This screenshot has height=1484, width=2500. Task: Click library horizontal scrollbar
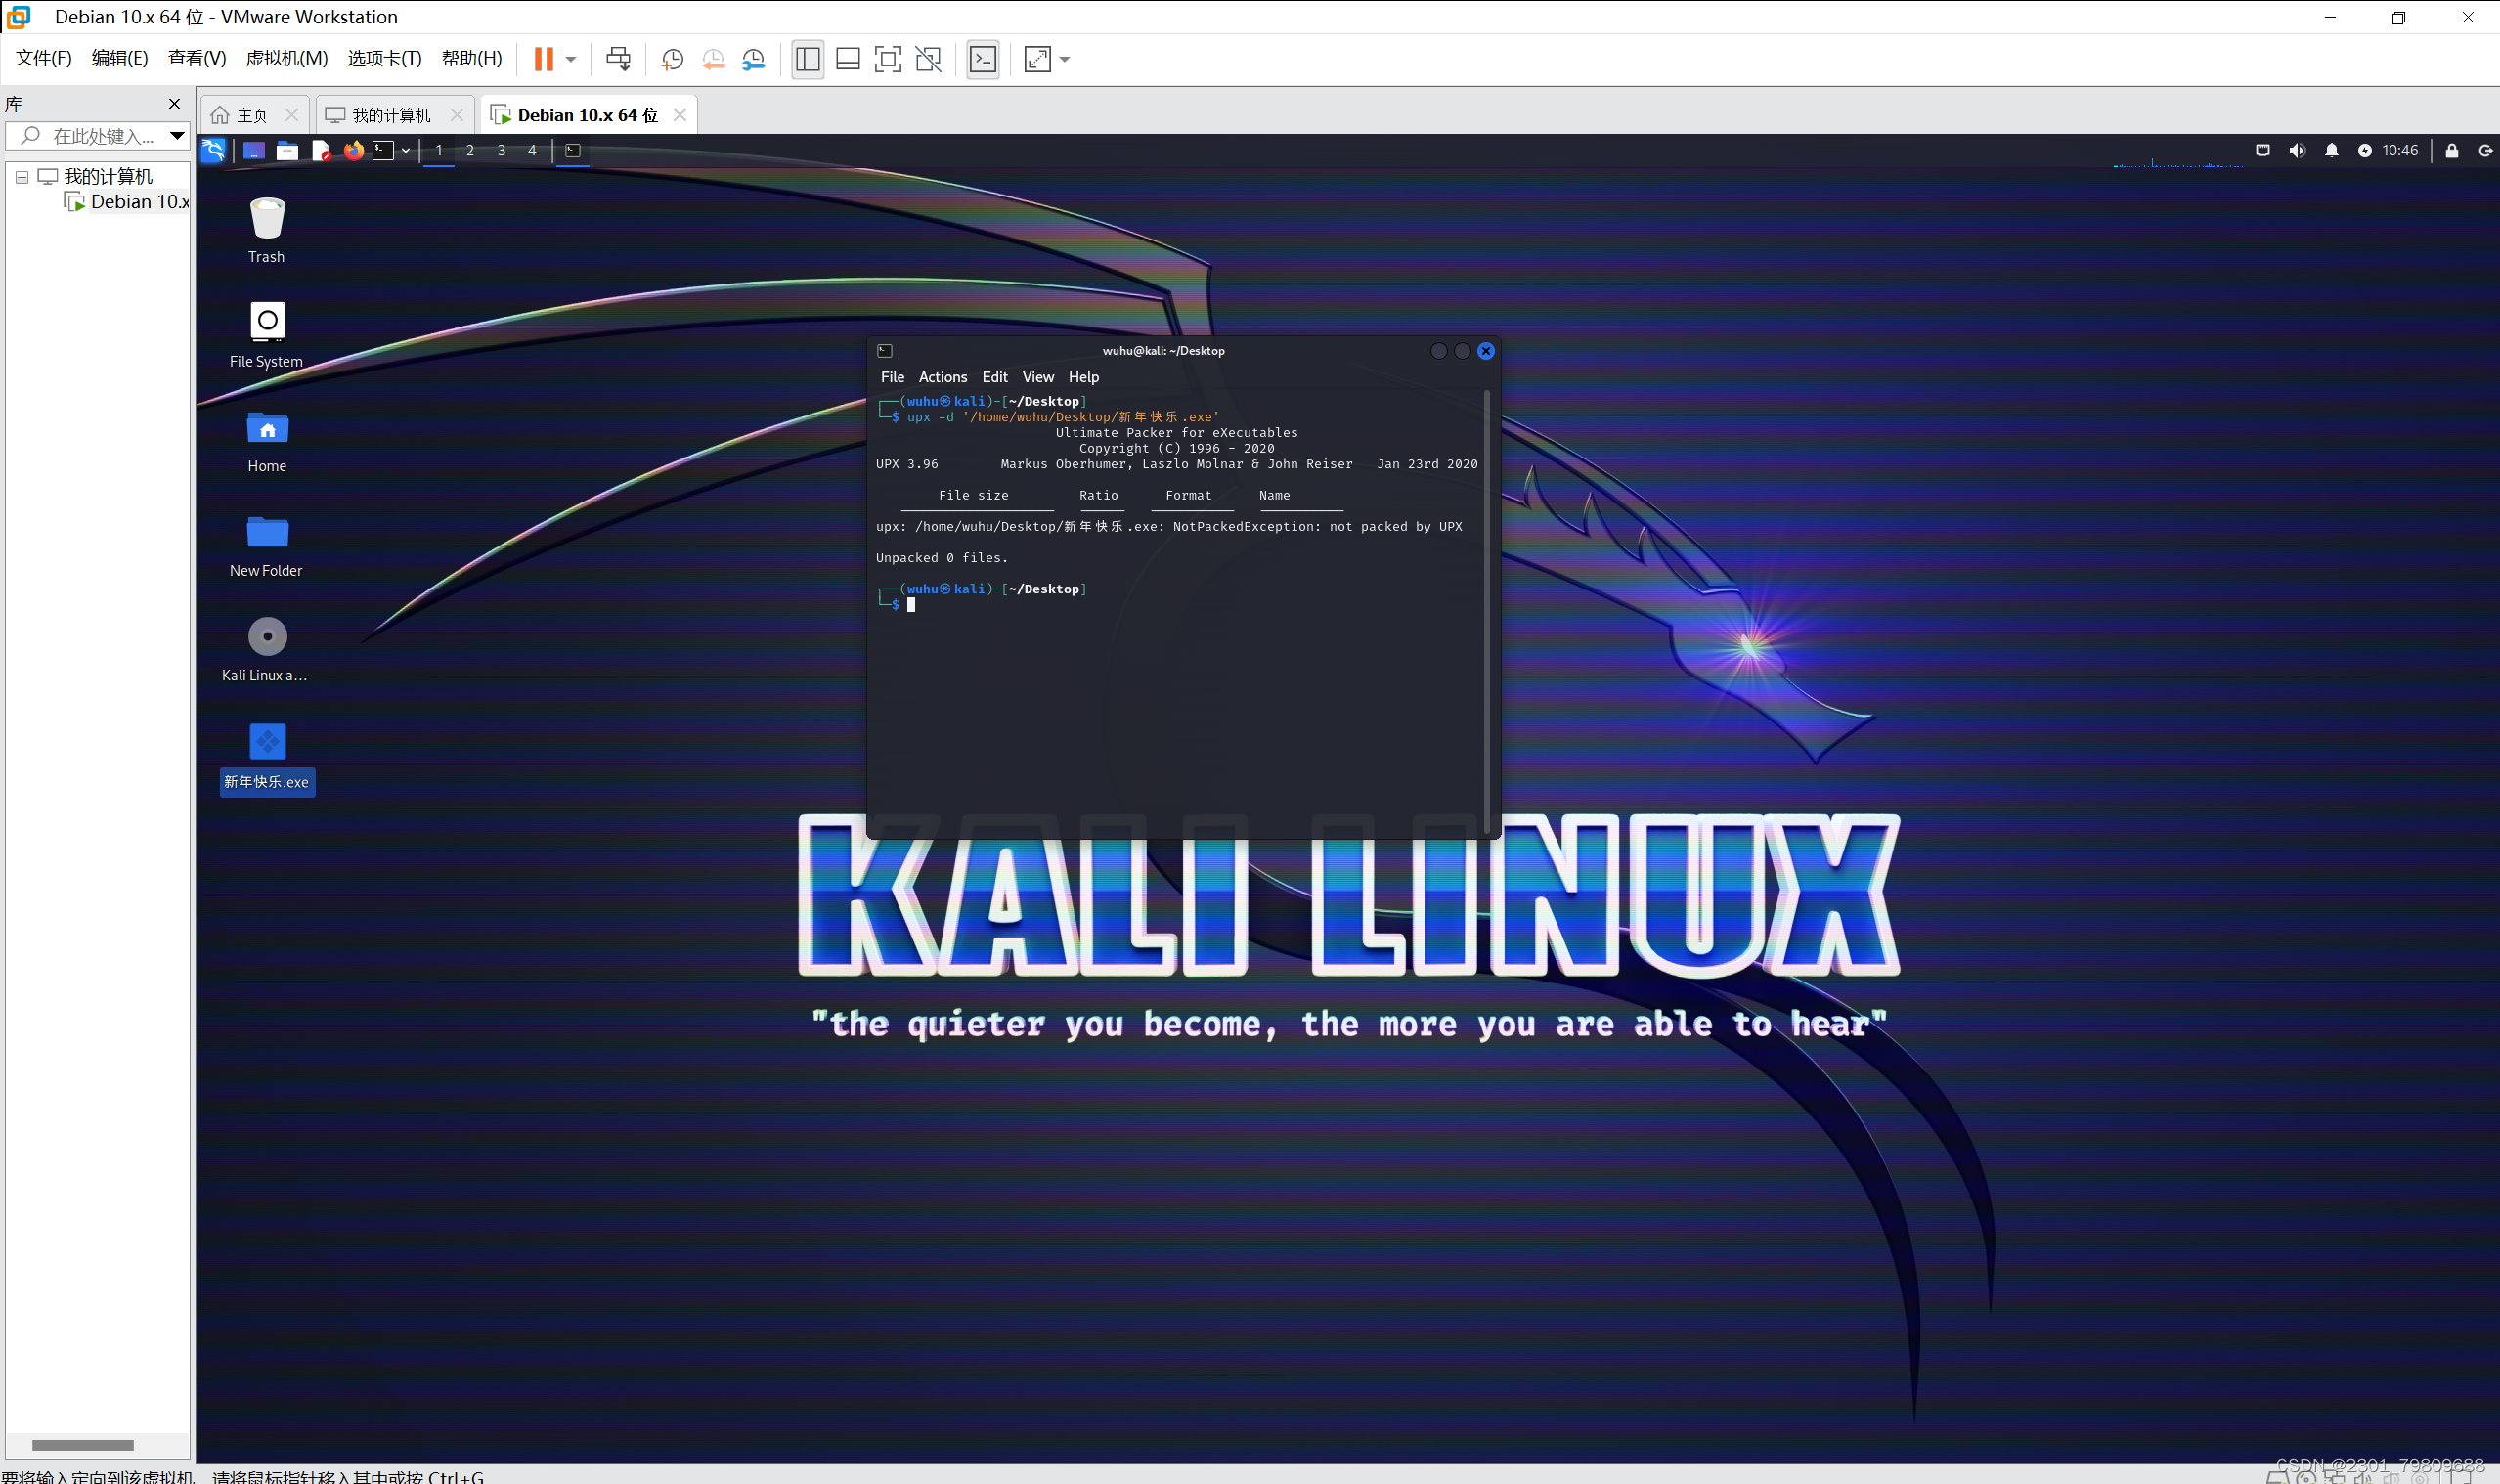pos(82,1444)
